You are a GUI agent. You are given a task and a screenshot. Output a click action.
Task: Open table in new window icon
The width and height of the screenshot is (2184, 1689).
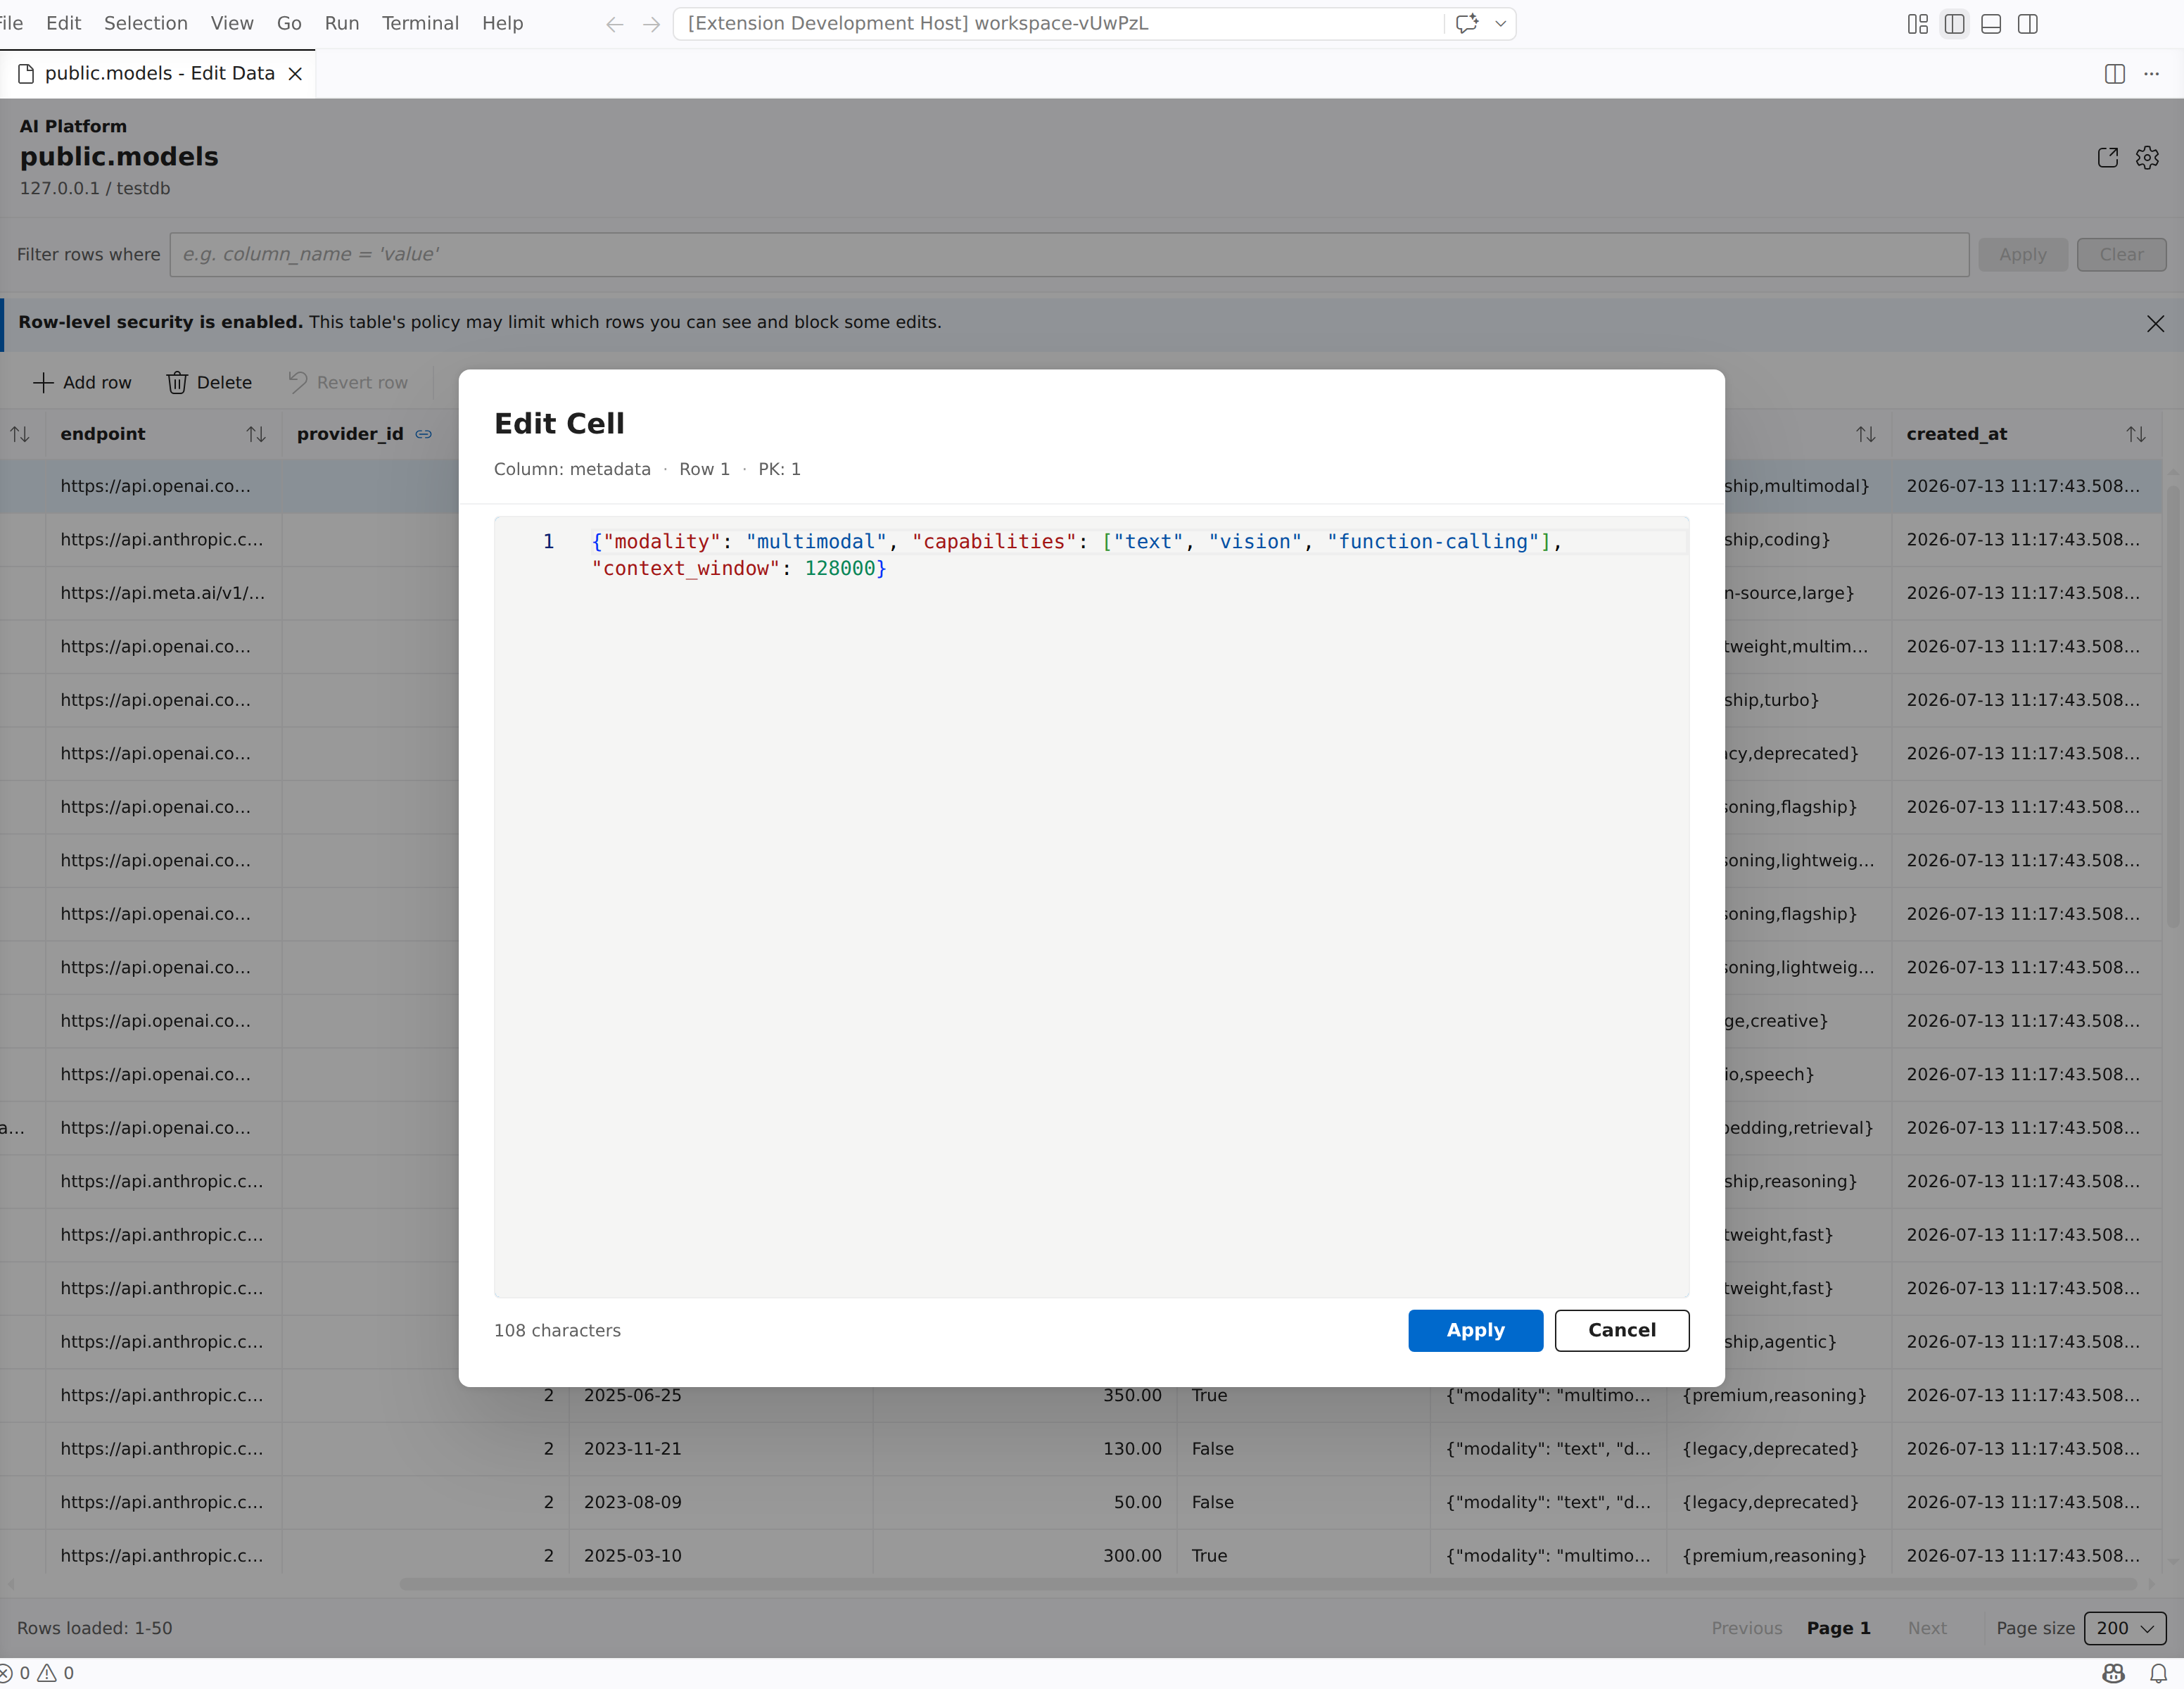2108,157
